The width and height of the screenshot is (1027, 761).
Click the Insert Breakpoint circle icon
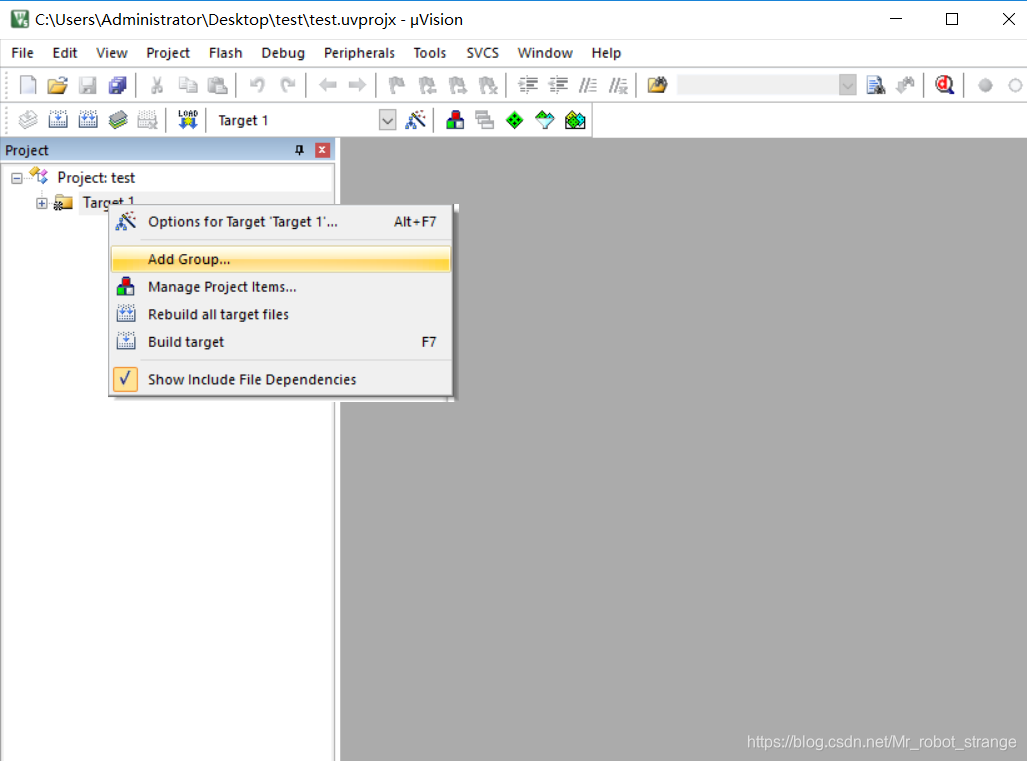click(984, 85)
